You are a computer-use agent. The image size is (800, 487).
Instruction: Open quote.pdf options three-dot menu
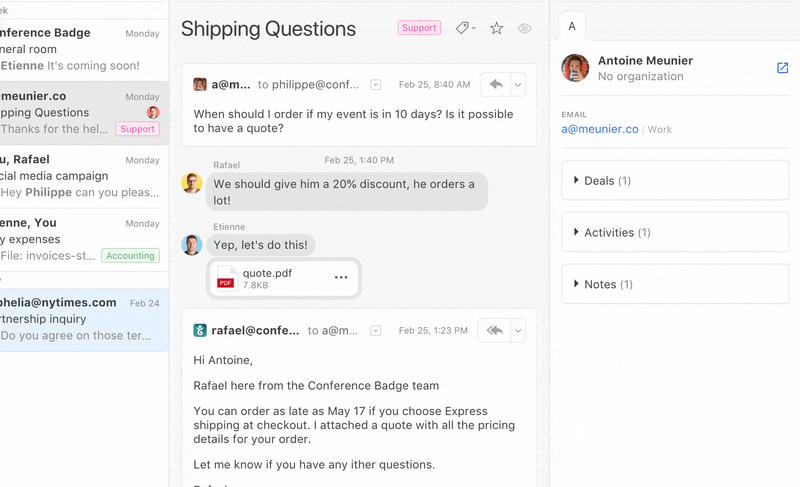[x=341, y=277]
